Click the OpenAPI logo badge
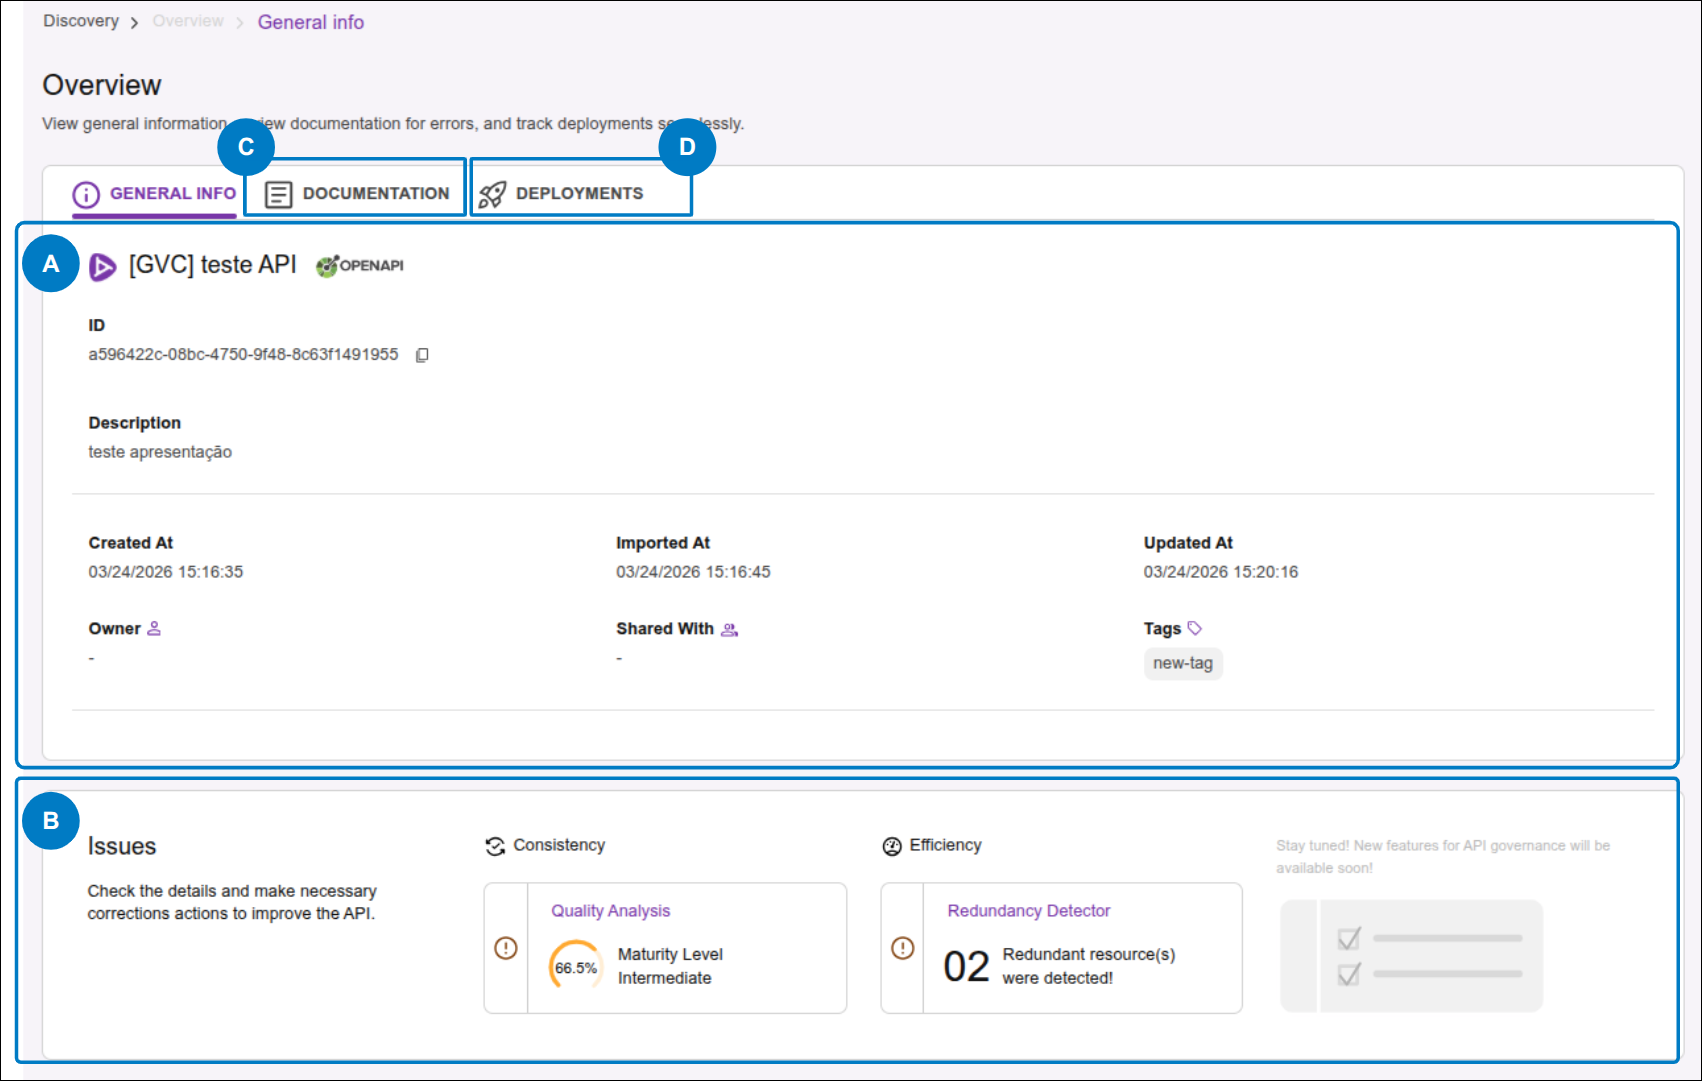 pos(360,266)
